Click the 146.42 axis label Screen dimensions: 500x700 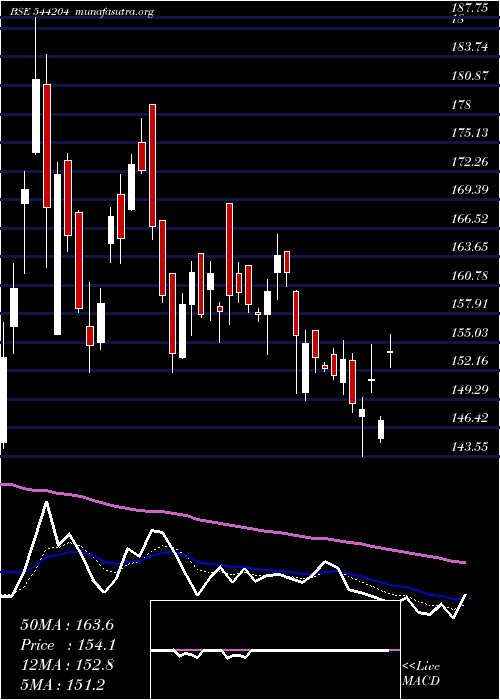[x=469, y=418]
